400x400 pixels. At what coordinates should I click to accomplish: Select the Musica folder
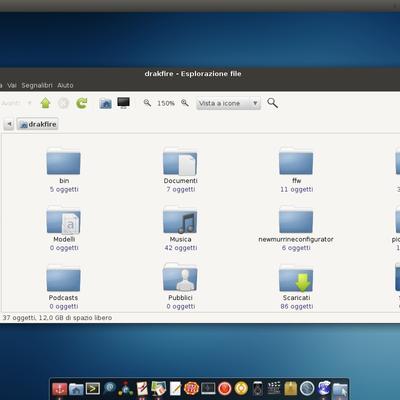click(x=180, y=220)
